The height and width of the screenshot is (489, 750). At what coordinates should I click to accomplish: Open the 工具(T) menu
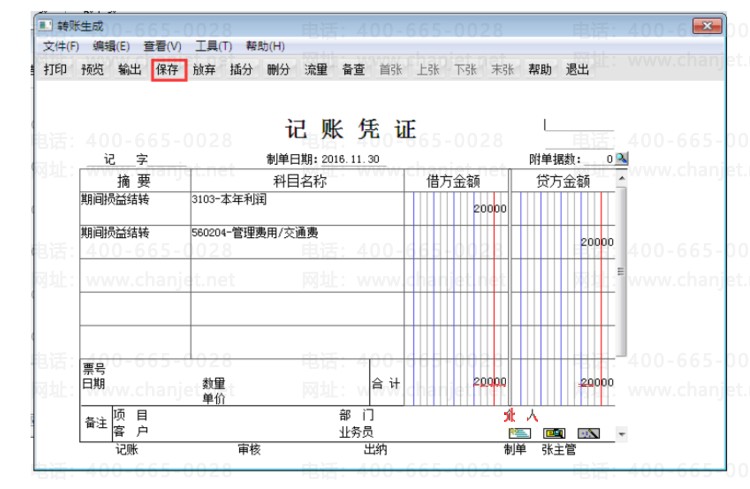click(x=213, y=46)
